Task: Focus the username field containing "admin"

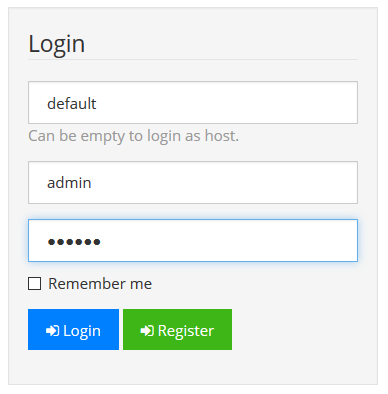Action: coord(193,182)
